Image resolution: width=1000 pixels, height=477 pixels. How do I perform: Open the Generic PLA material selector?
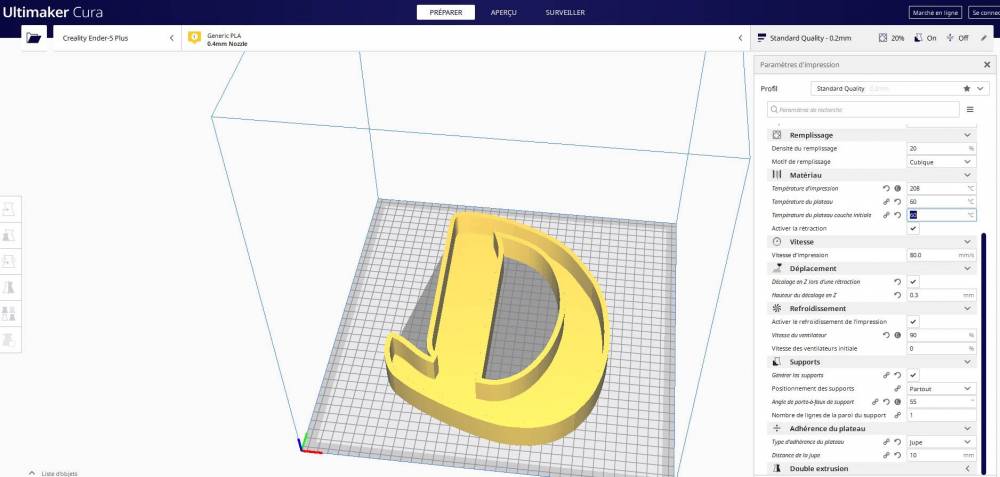pos(467,38)
